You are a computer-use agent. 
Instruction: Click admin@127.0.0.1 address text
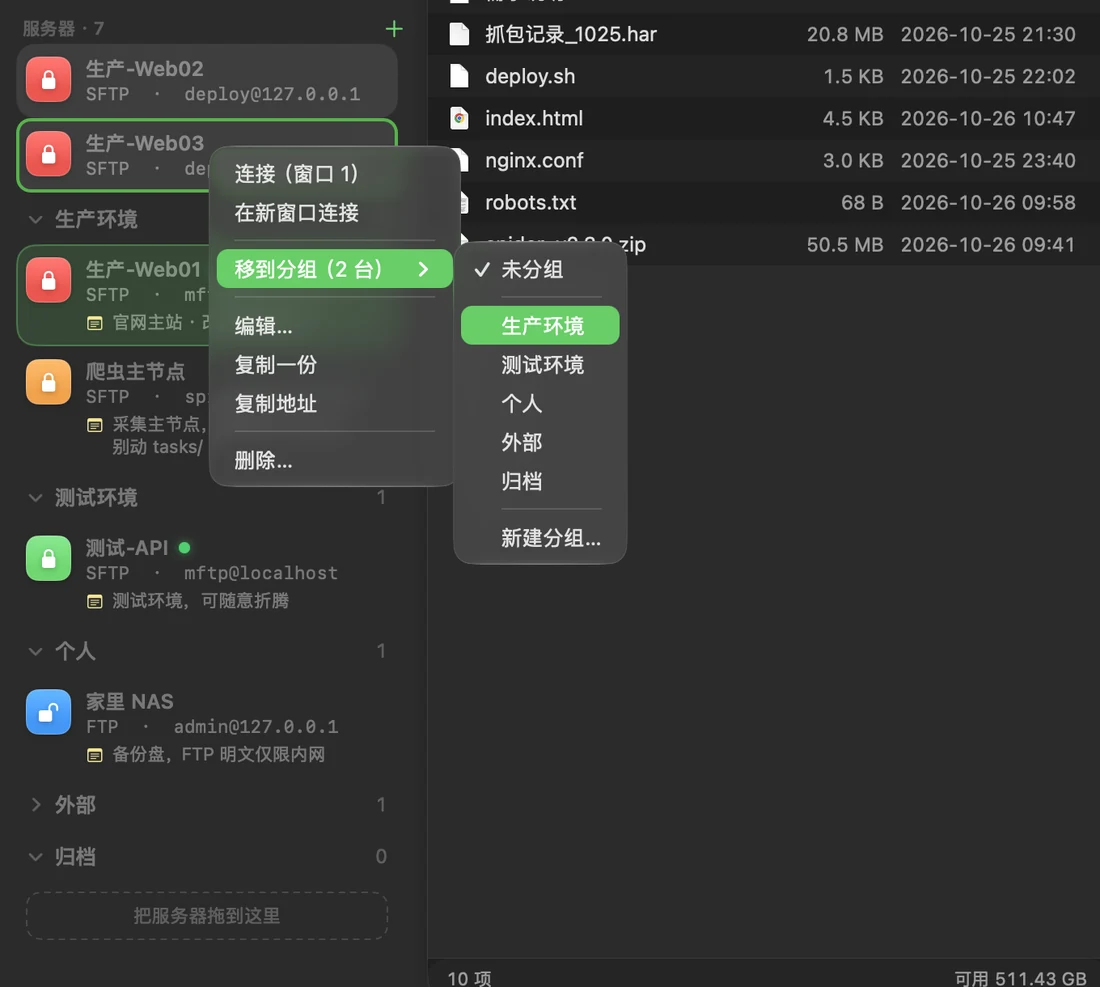(x=256, y=727)
